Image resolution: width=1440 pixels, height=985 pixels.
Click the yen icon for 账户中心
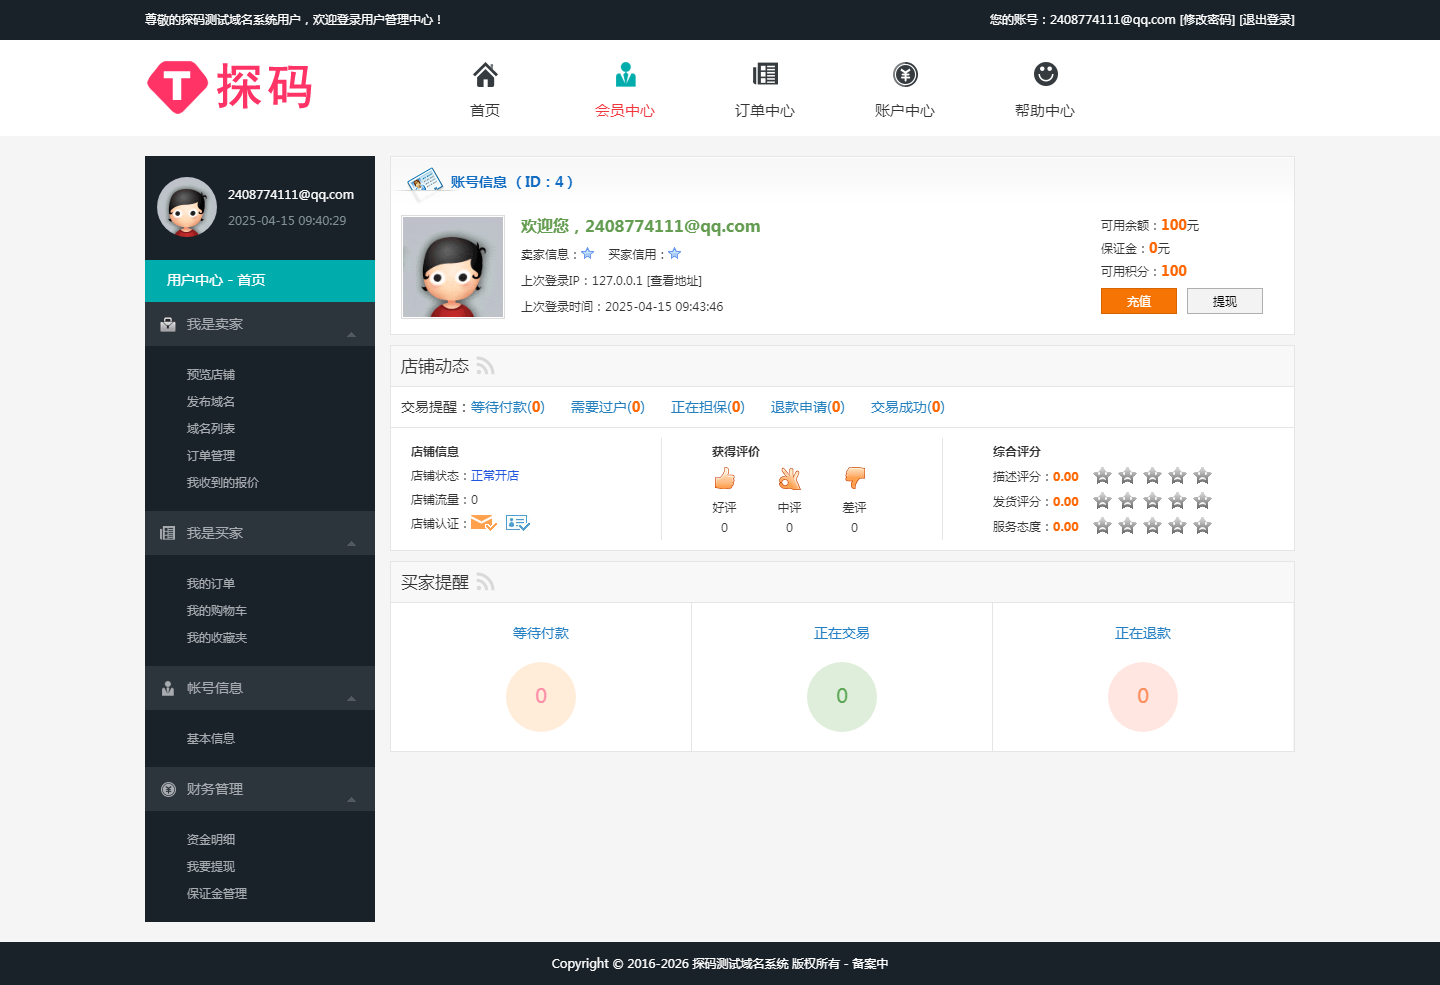(905, 74)
